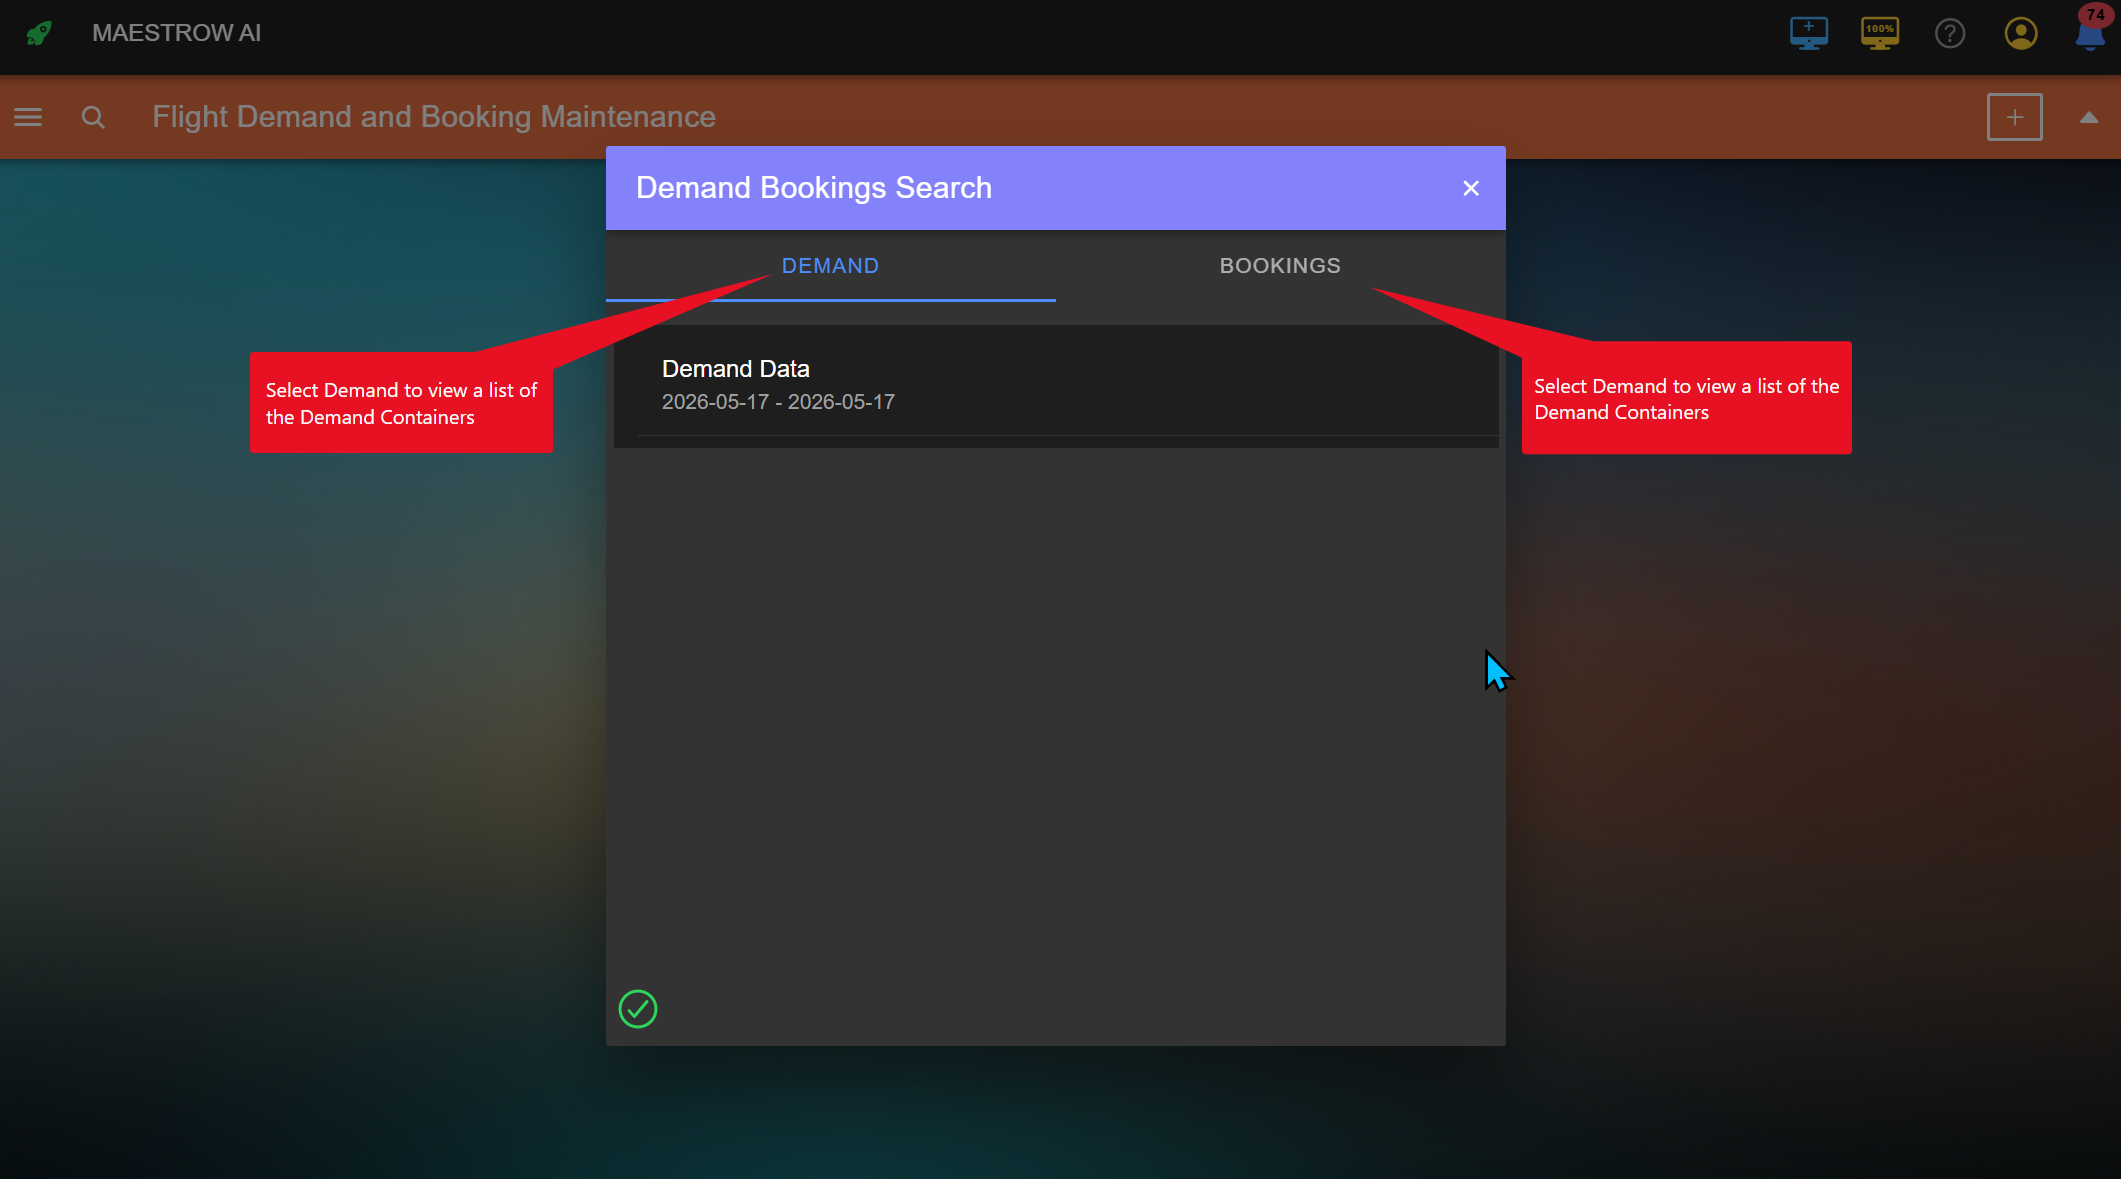
Task: Close the Demand Bookings Search dialog
Action: click(1470, 188)
